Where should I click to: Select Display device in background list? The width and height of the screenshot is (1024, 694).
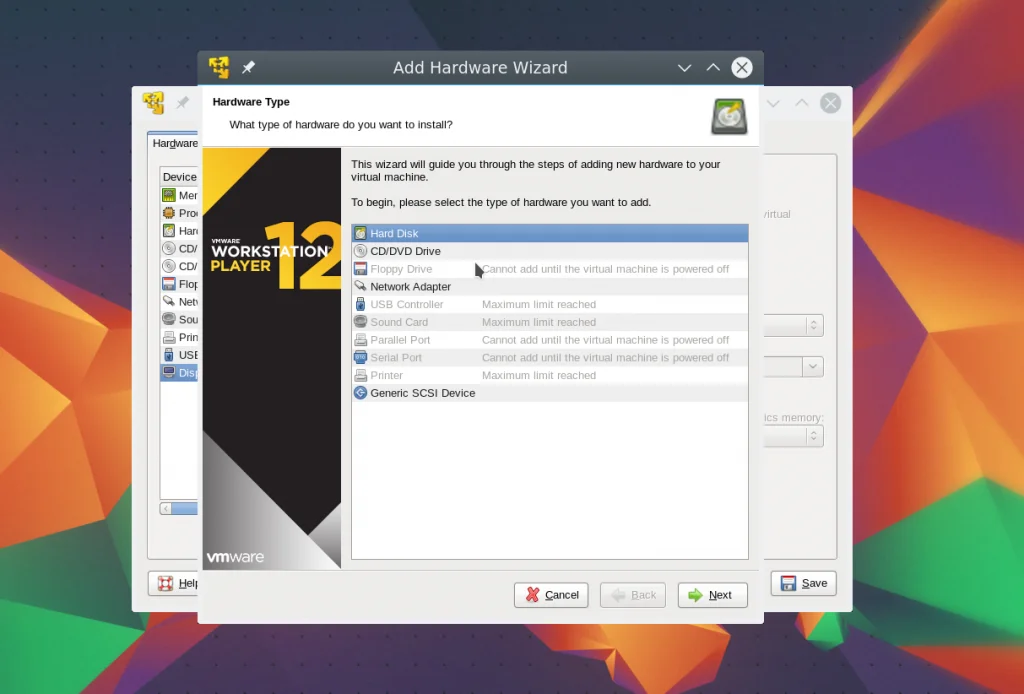pos(179,372)
